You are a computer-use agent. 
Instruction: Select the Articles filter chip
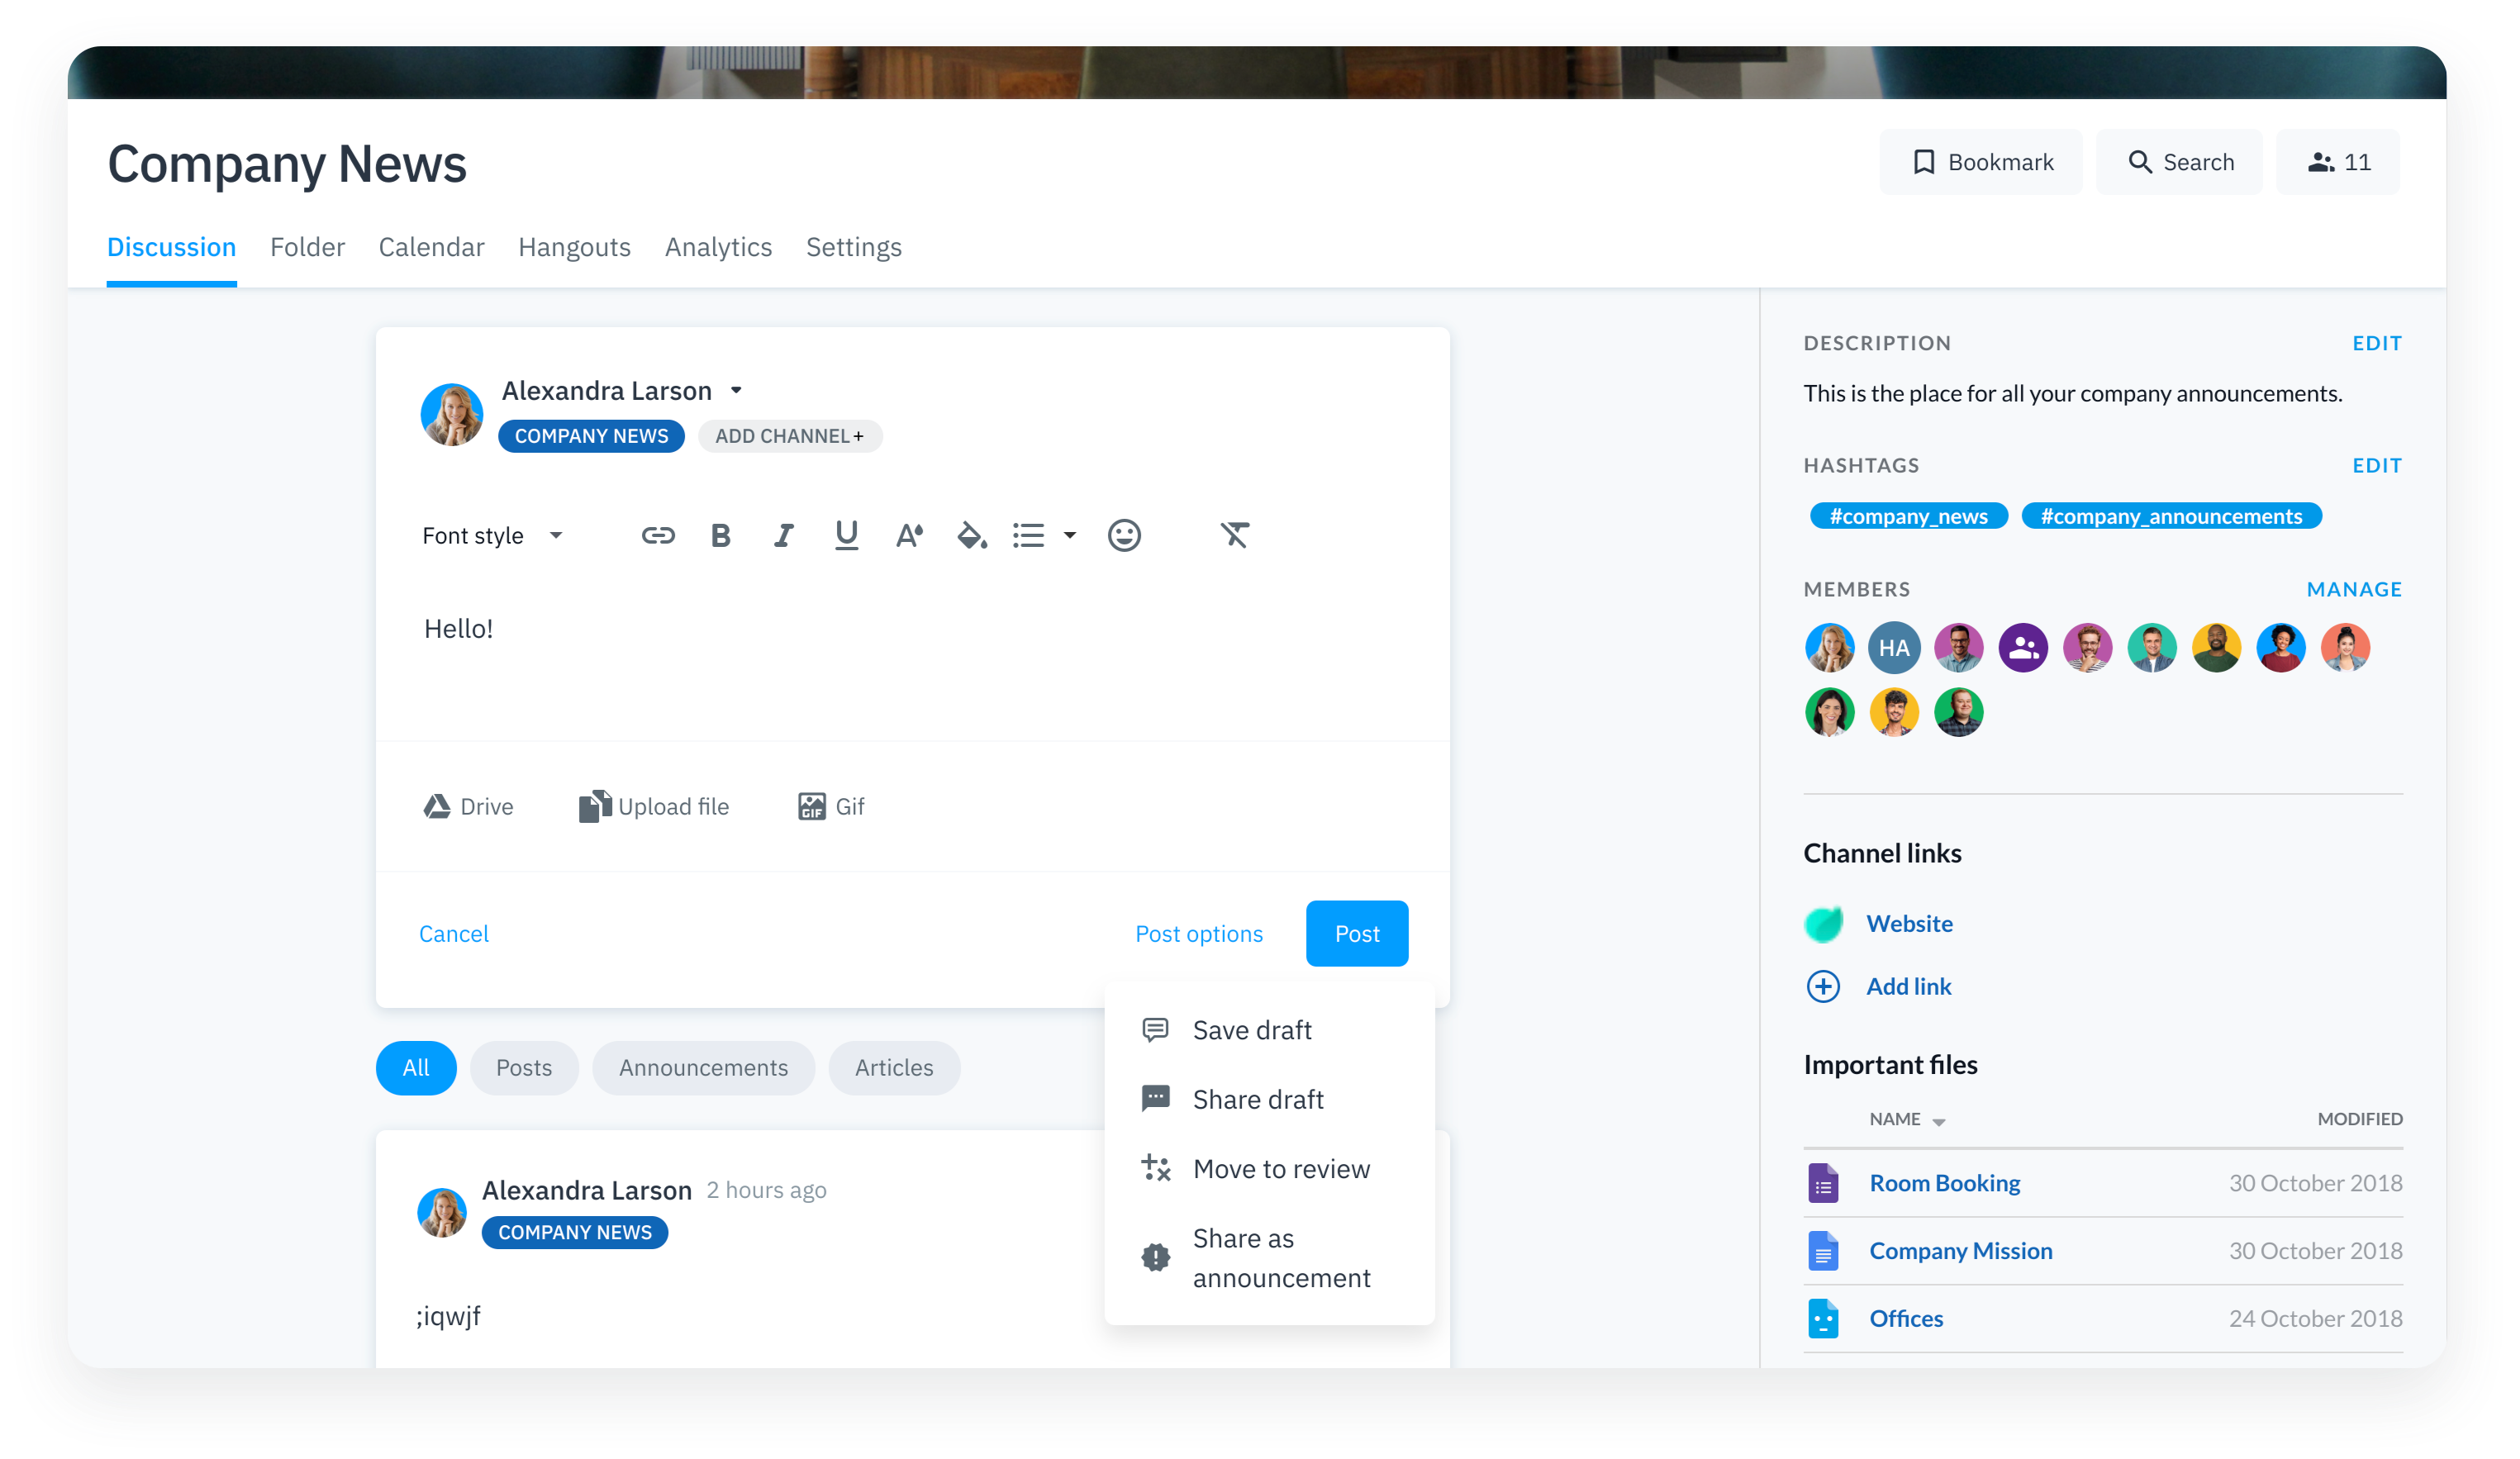point(893,1068)
